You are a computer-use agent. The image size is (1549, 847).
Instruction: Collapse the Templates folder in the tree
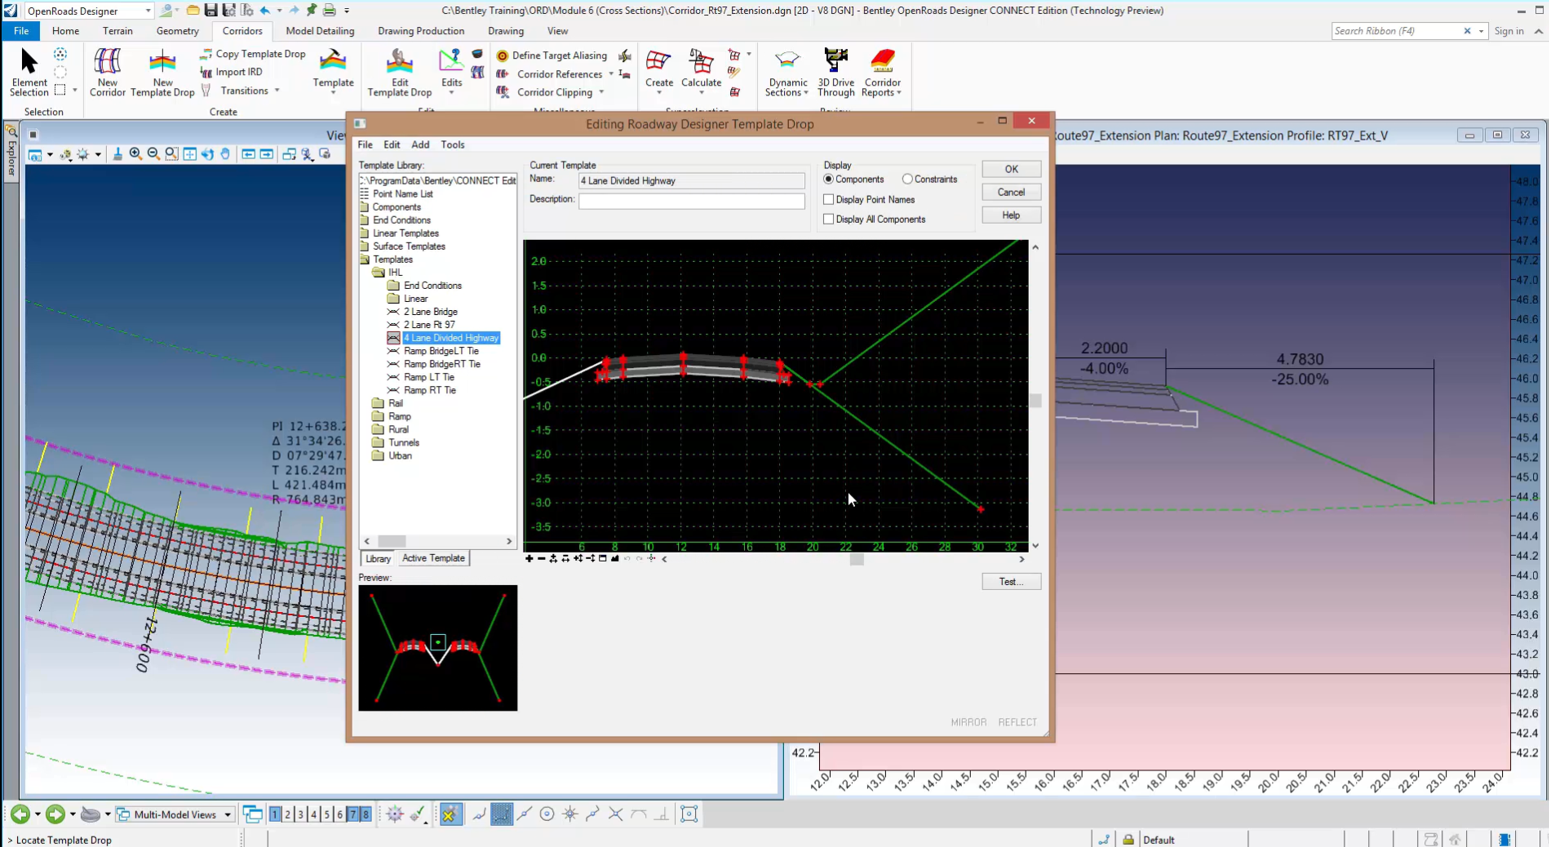click(365, 259)
